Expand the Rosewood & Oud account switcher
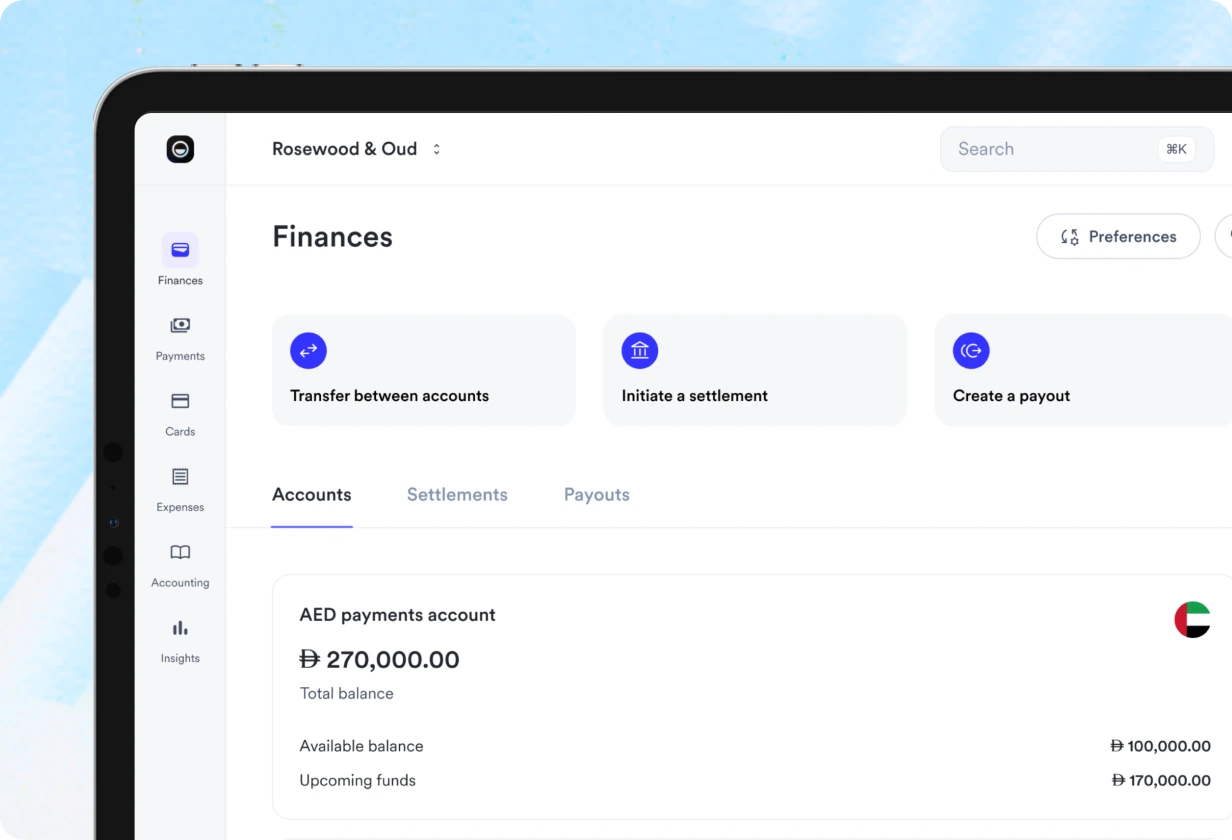 point(356,149)
